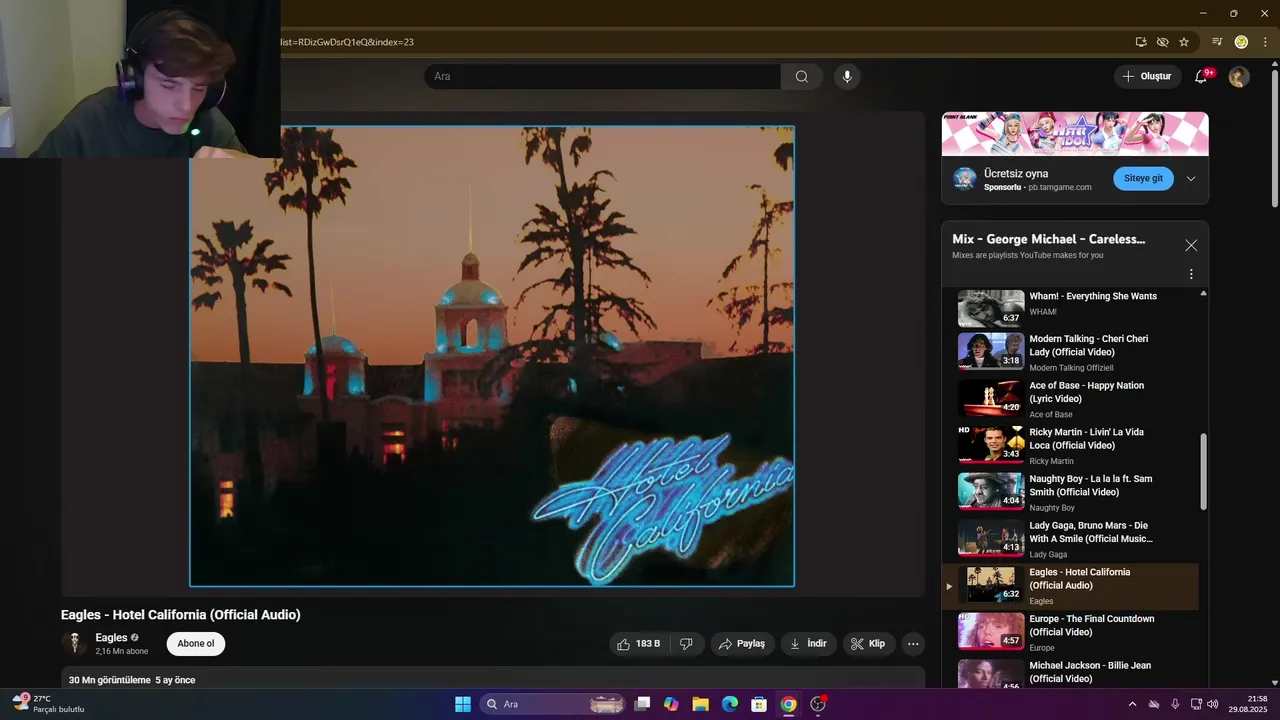Select current Eagles - Hotel California playlist item

(x=1070, y=586)
